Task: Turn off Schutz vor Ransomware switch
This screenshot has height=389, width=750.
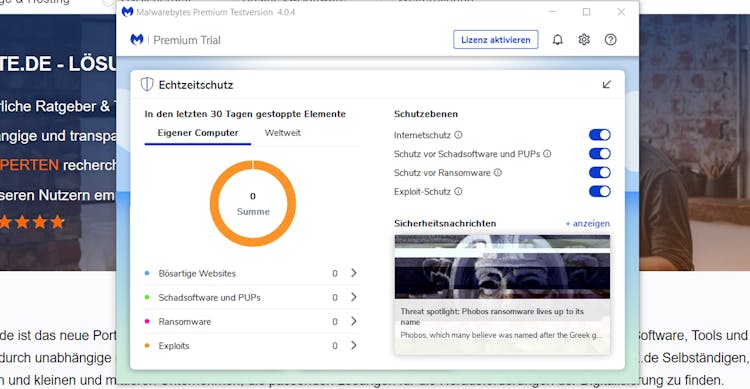Action: point(599,173)
